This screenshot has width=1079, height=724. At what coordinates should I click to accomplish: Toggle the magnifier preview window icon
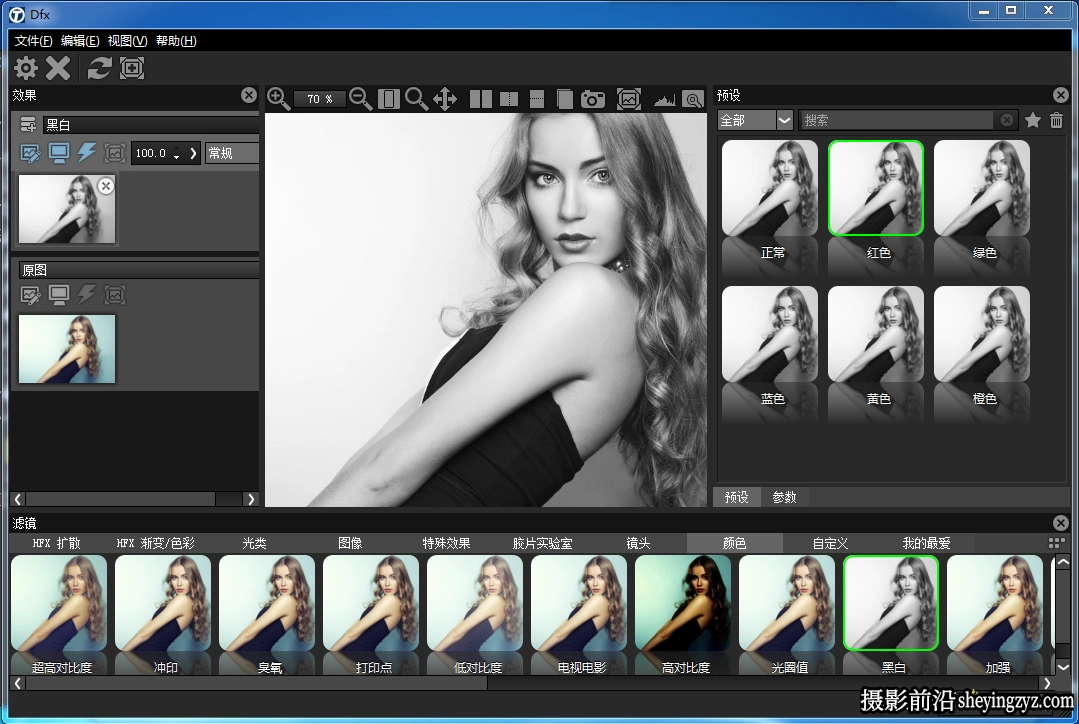(693, 100)
